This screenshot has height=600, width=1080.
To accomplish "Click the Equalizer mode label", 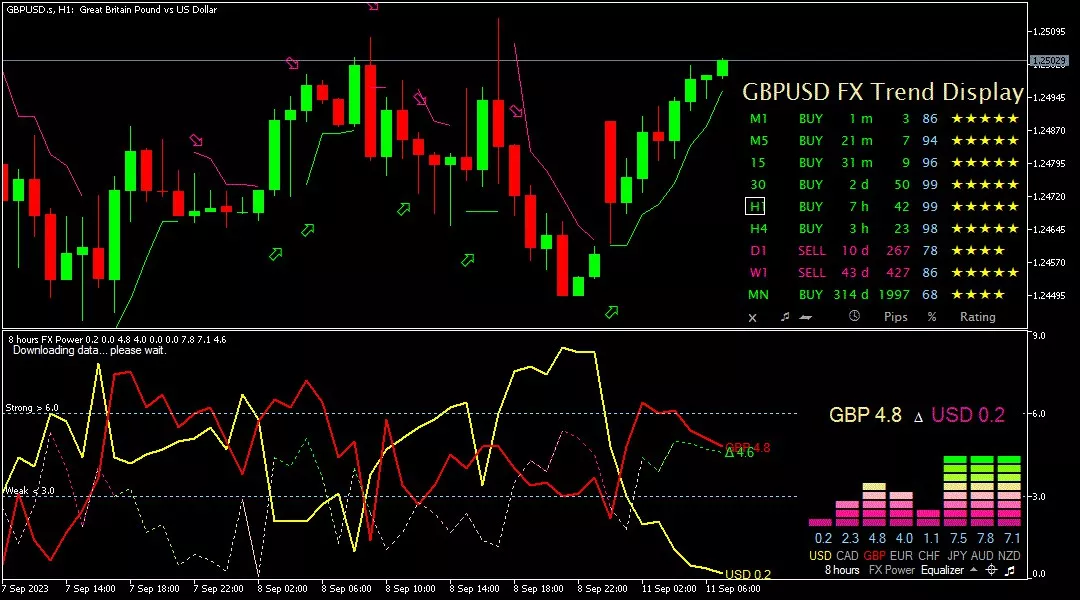I will 942,570.
